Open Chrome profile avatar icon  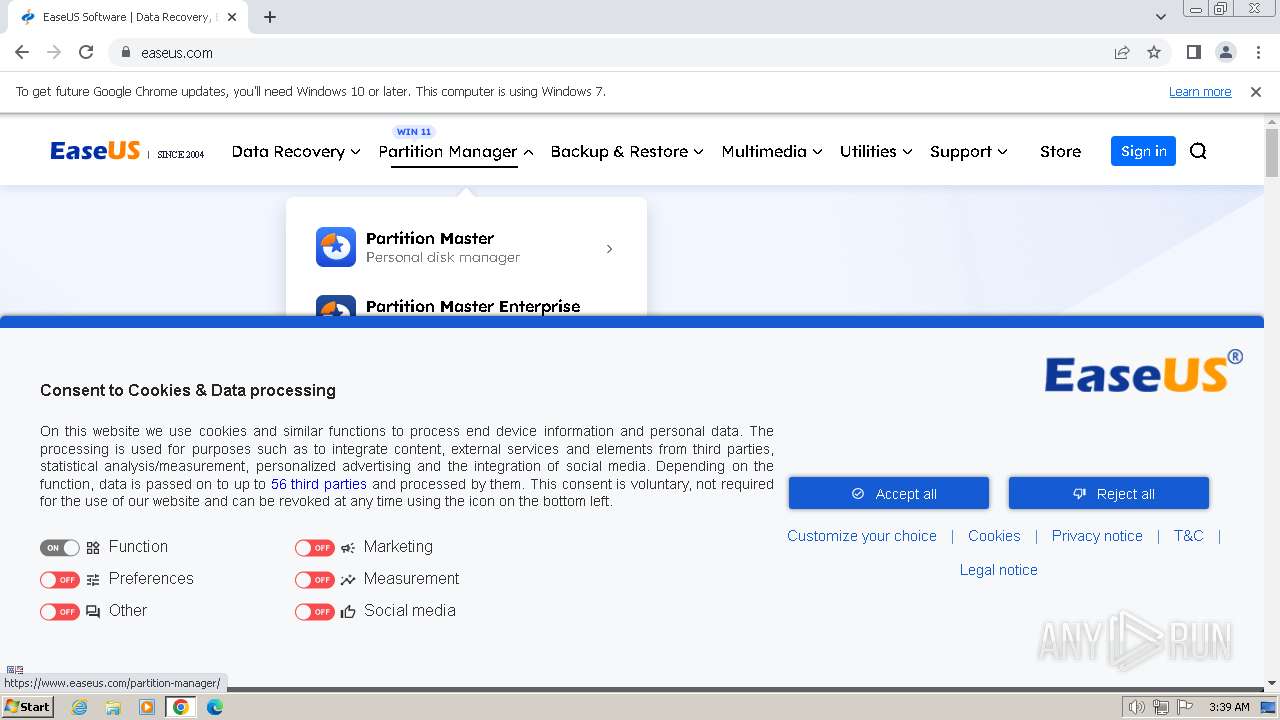[1225, 52]
